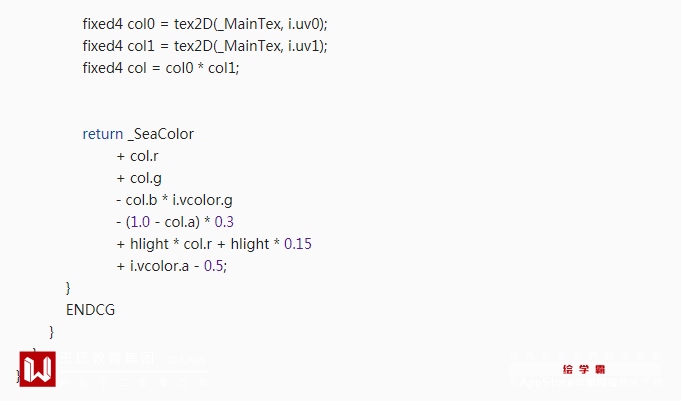Click the return keyword
Viewport: 681px width, 401px height.
tap(102, 134)
